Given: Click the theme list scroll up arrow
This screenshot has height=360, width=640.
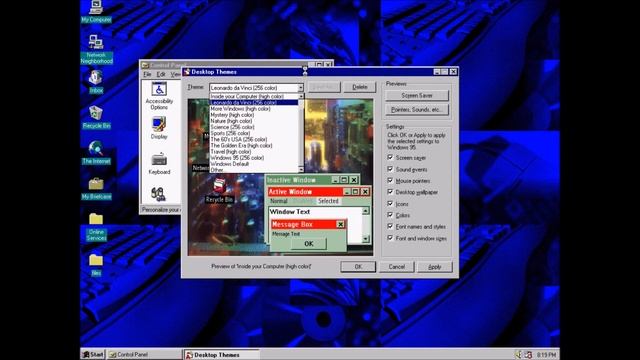Looking at the screenshot, I should 301,96.
